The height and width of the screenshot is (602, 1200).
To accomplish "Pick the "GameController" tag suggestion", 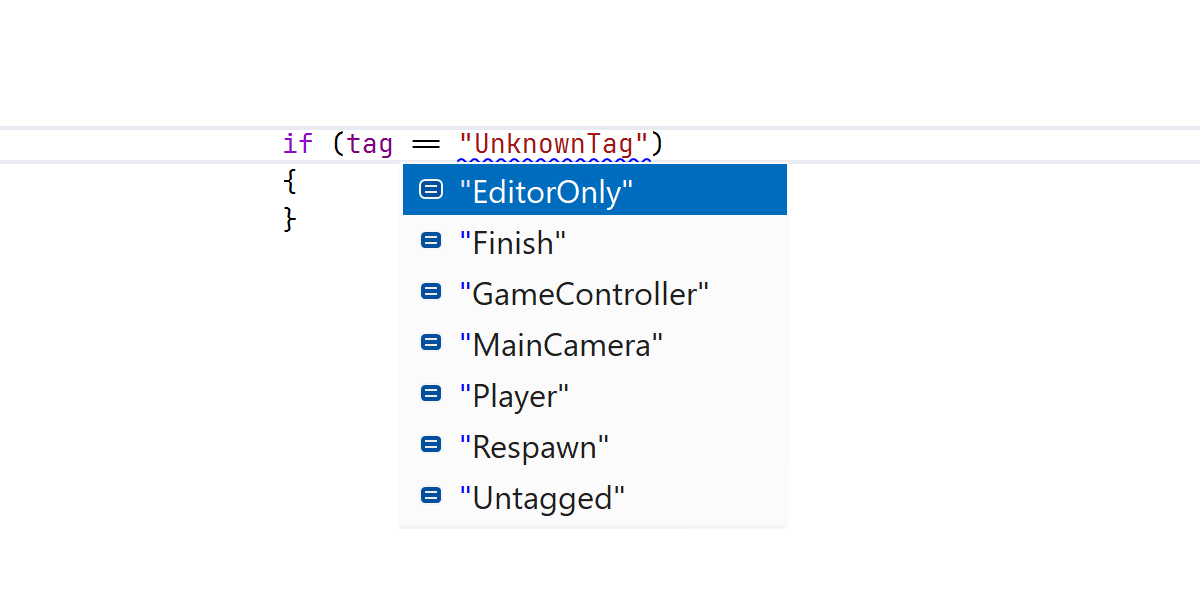I will (x=584, y=293).
